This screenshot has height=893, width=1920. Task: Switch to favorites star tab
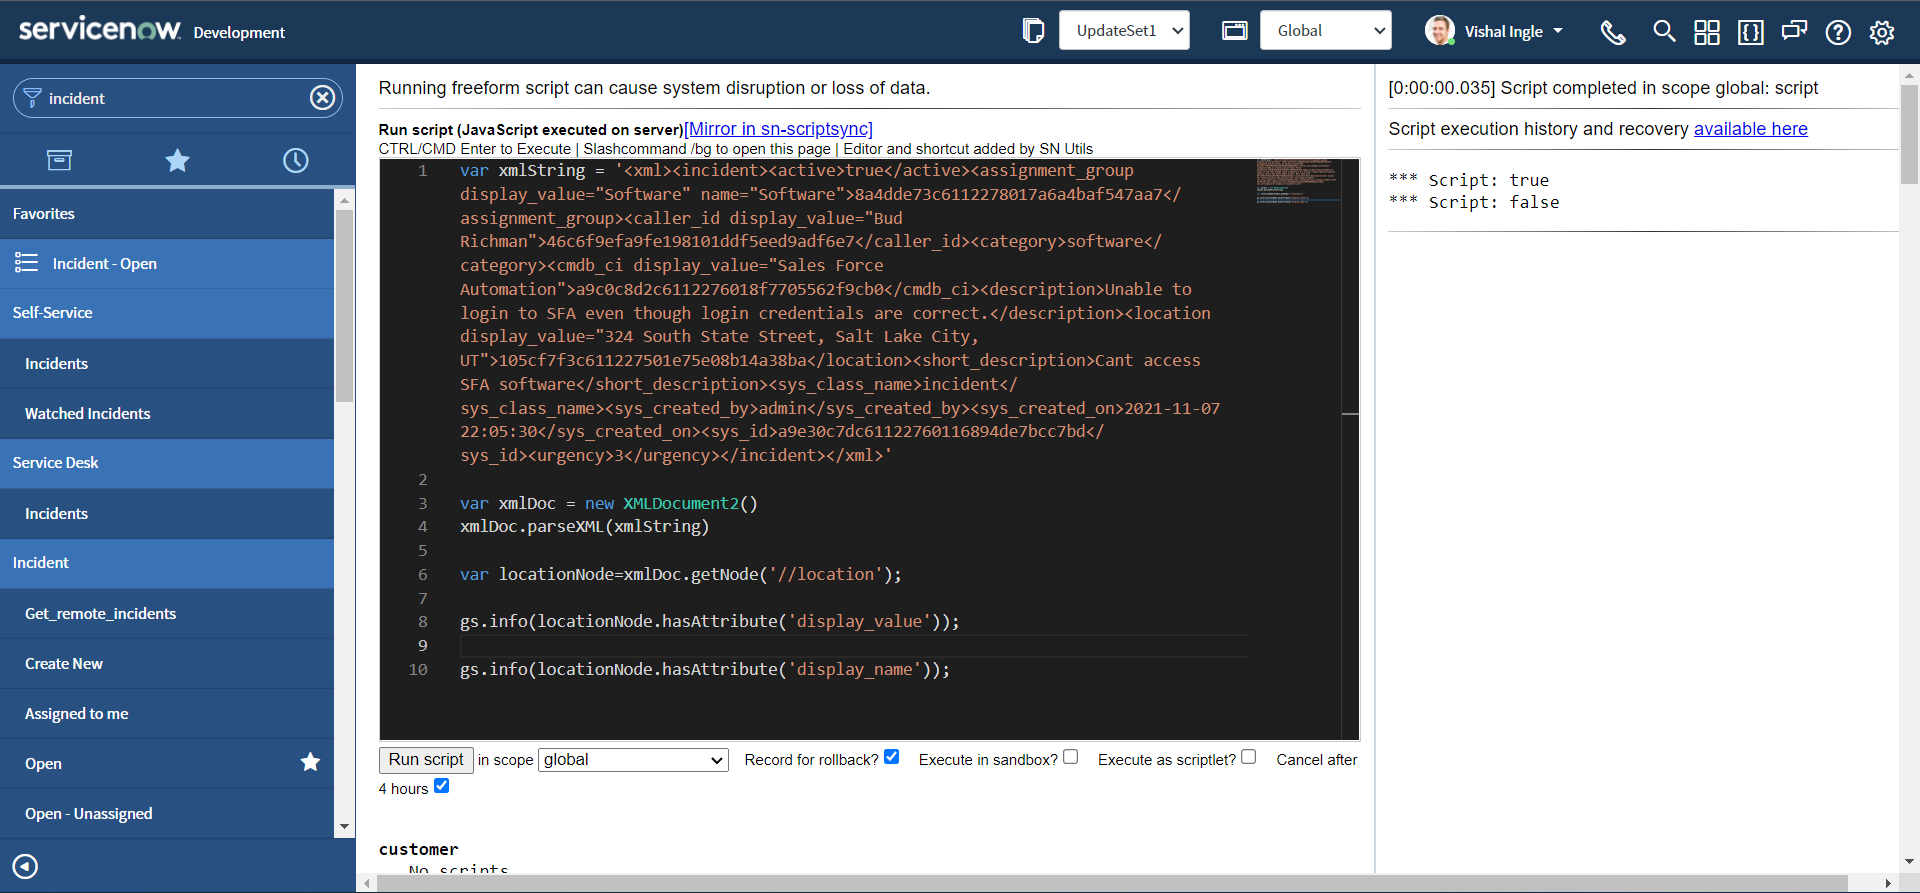click(x=177, y=160)
